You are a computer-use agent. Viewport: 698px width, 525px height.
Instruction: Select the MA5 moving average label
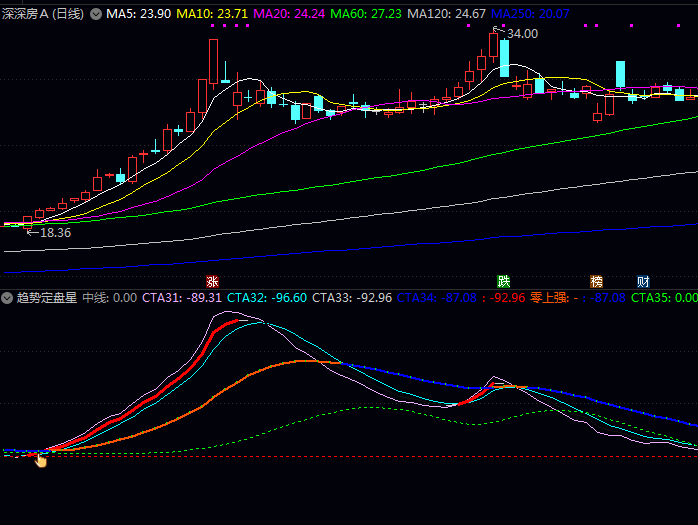[138, 14]
